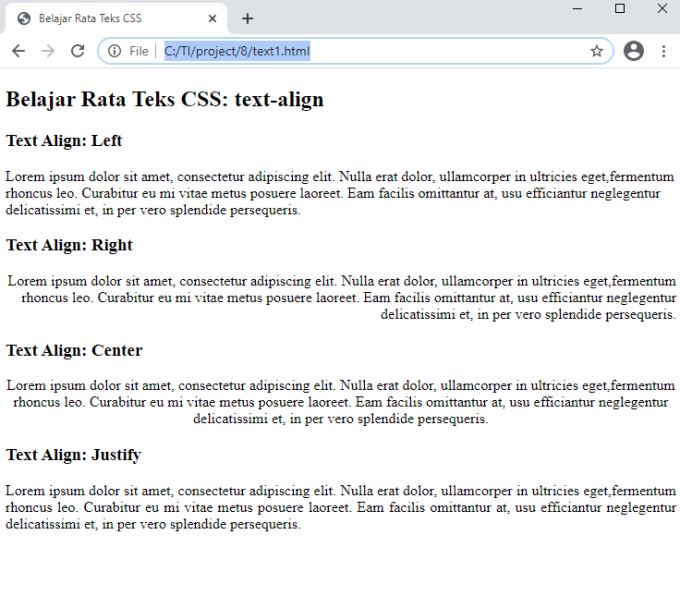This screenshot has width=680, height=608.
Task: Click the 'File' label in the address bar
Action: click(139, 51)
